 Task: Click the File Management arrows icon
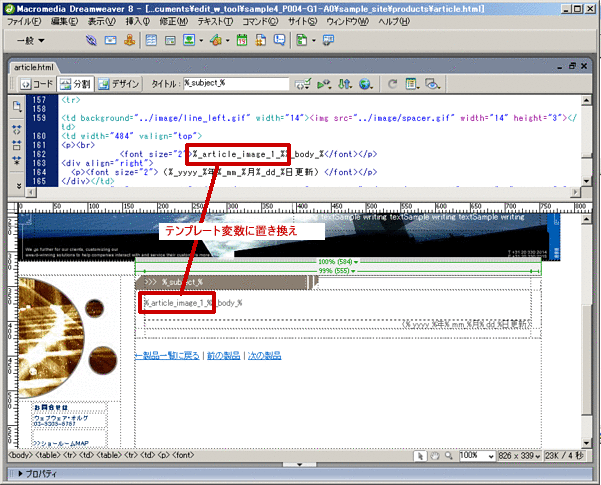pos(345,84)
